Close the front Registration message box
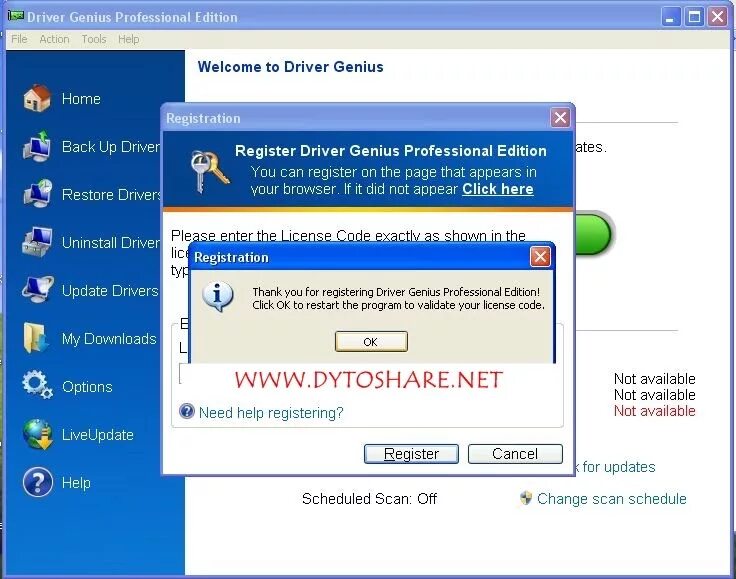This screenshot has height=579, width=736. pos(540,257)
